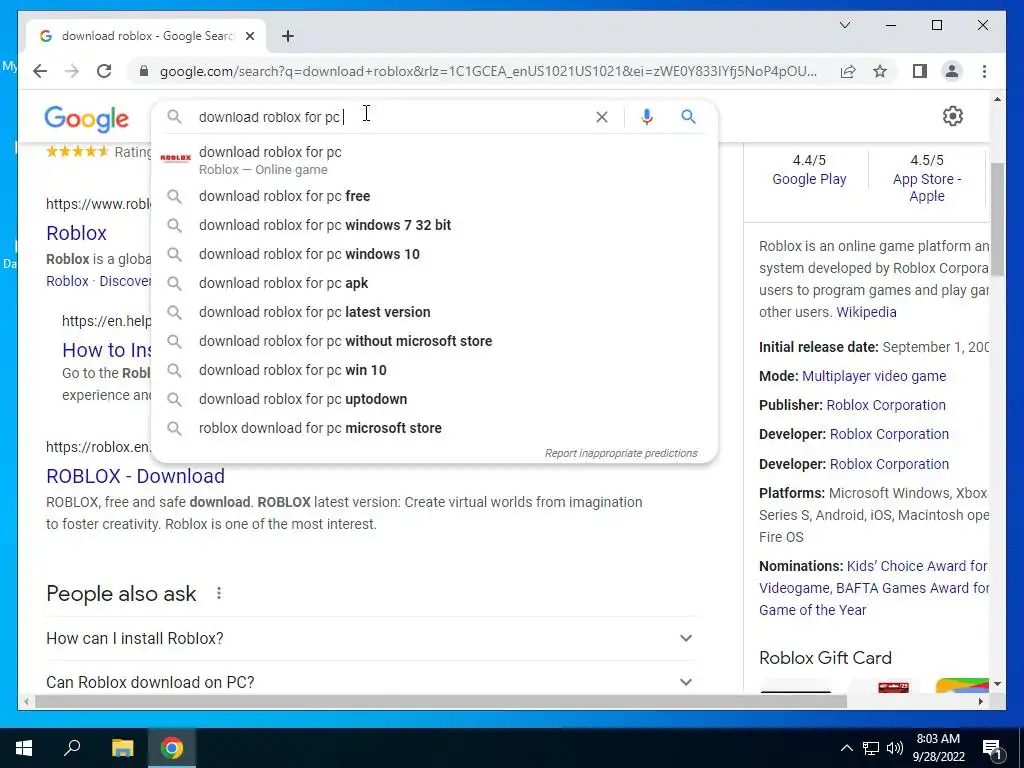
Task: Click the Google logo
Action: pyautogui.click(x=86, y=119)
